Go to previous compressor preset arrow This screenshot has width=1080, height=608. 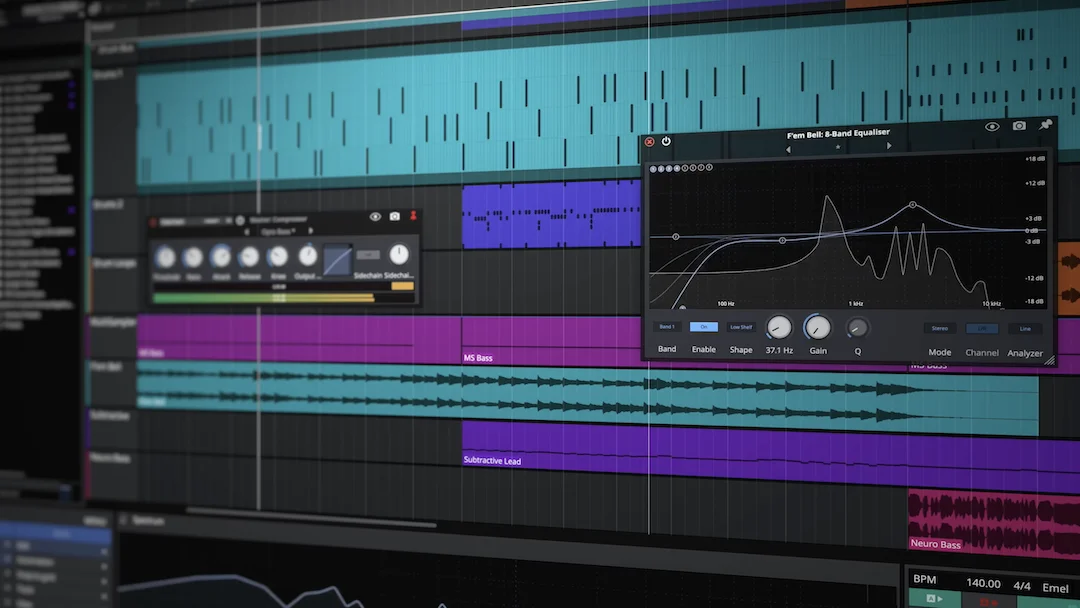point(247,232)
